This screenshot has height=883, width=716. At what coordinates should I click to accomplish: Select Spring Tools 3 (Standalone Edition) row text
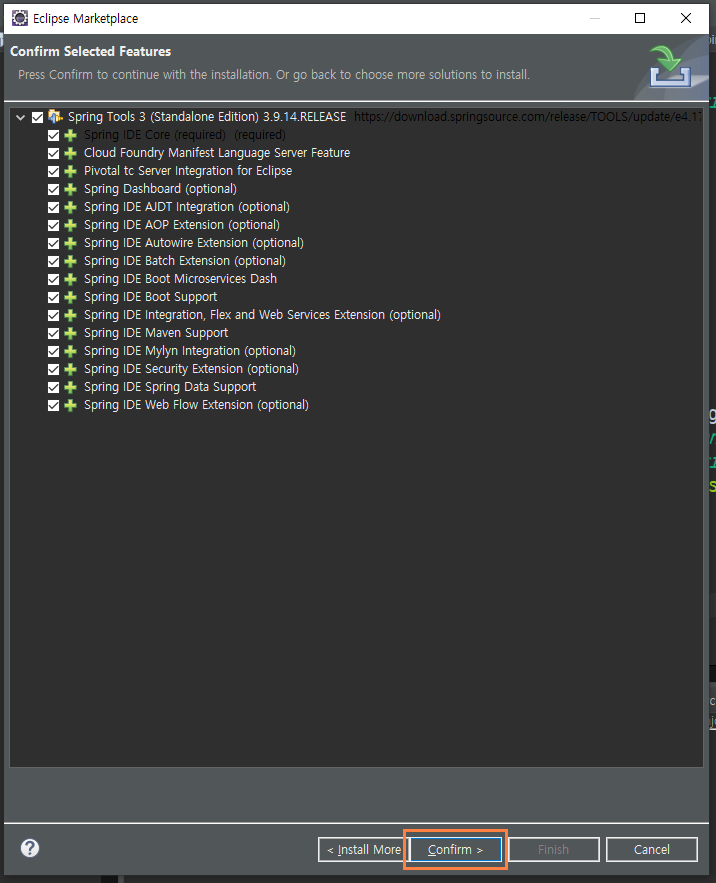tap(207, 117)
